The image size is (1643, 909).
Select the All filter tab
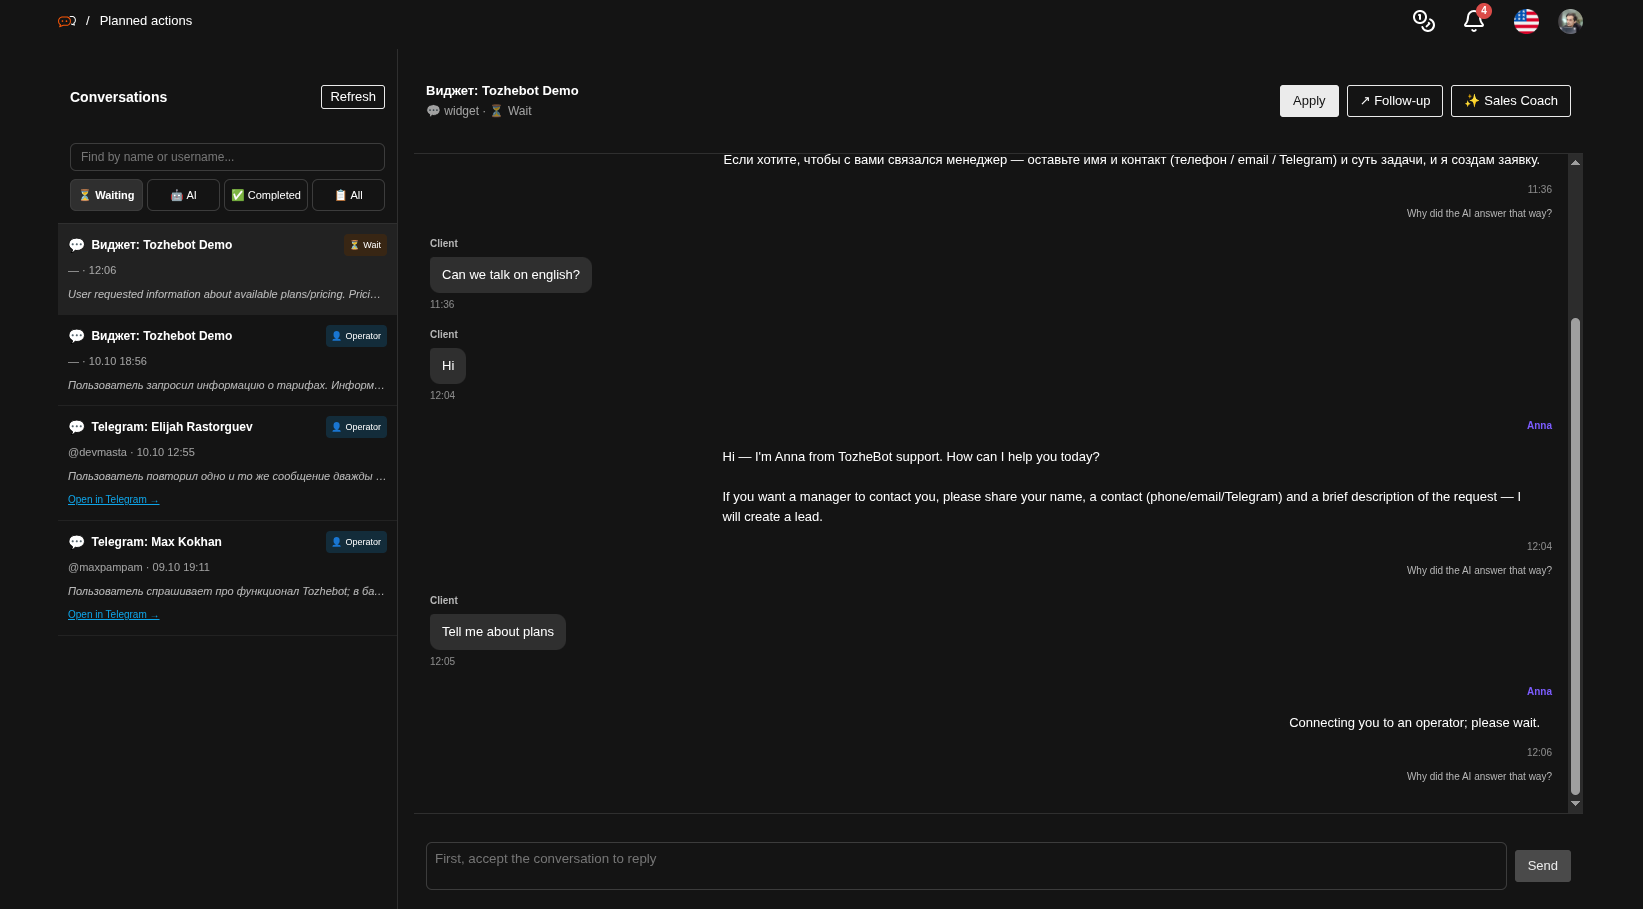(348, 195)
